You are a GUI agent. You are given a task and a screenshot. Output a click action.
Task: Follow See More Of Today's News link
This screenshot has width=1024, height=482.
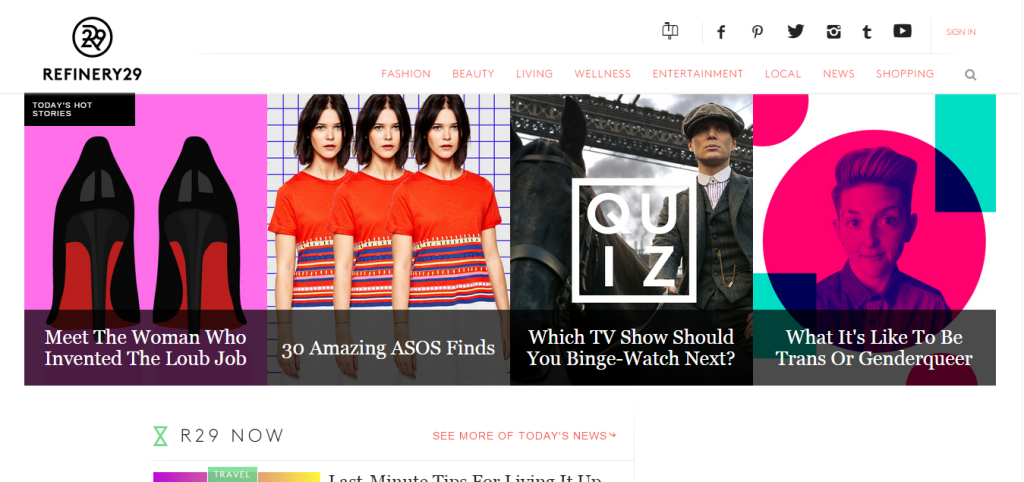(x=524, y=436)
